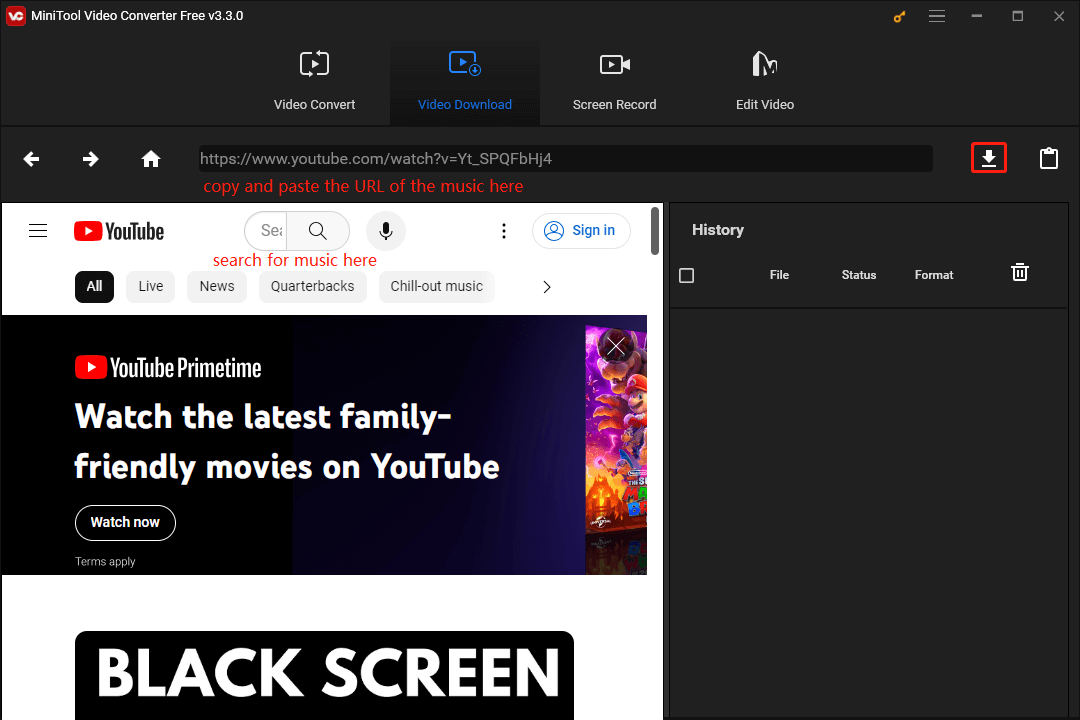The width and height of the screenshot is (1080, 720).
Task: Select the All filter chip
Action: pos(94,287)
